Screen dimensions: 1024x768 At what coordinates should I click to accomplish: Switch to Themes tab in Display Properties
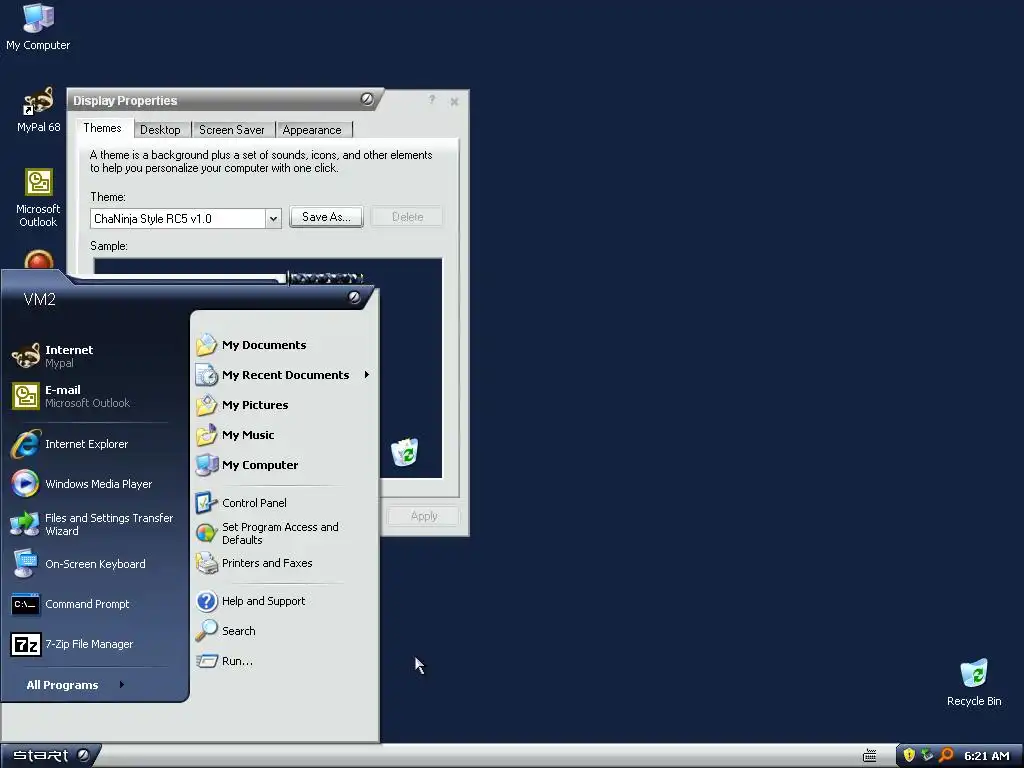pos(102,128)
